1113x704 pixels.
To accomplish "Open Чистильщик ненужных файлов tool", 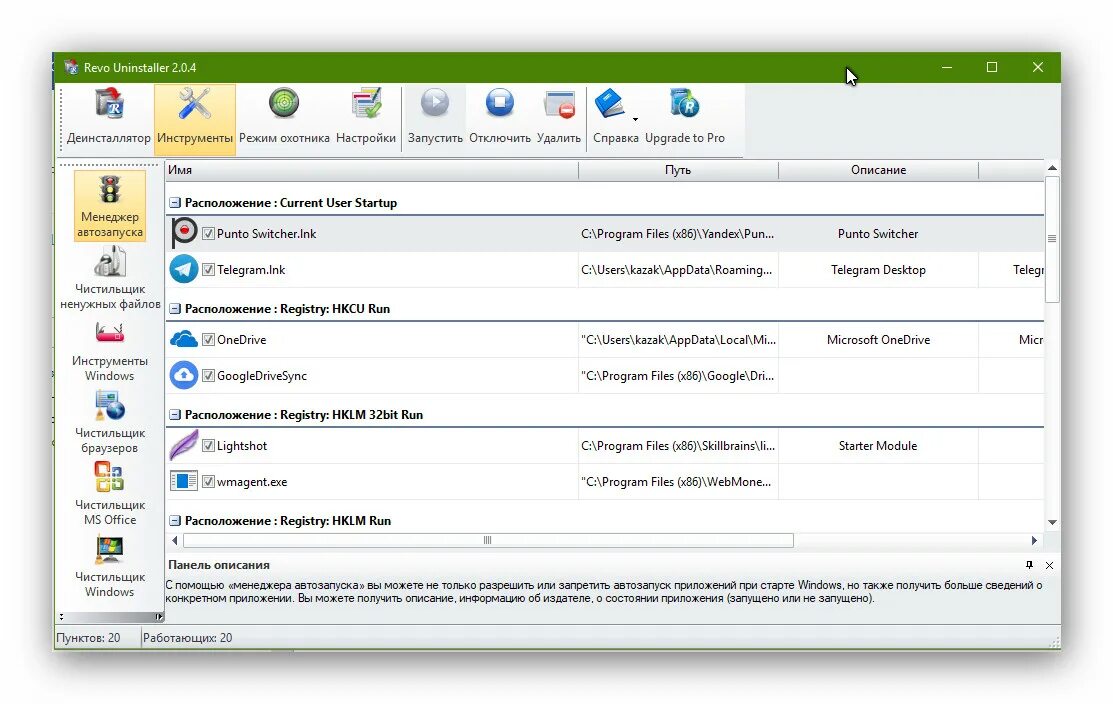I will point(109,278).
